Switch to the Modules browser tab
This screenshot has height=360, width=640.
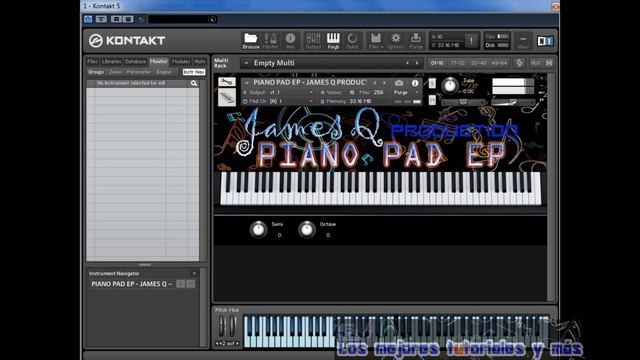pos(181,62)
